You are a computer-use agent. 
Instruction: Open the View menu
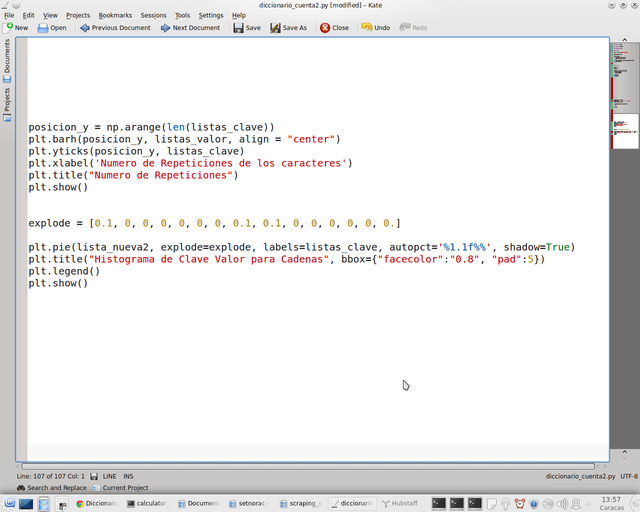[50, 16]
